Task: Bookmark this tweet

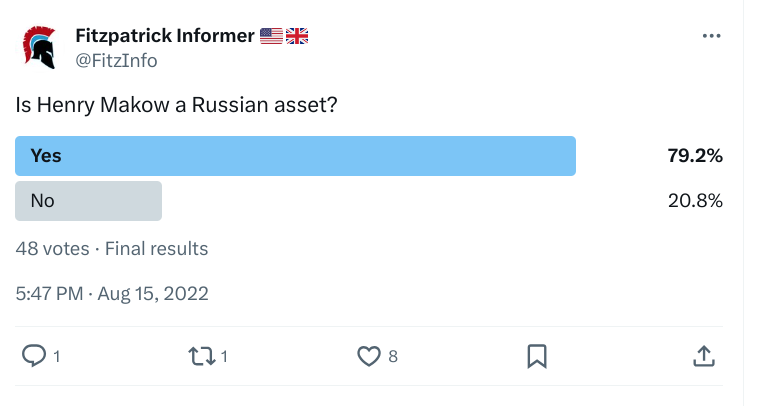Action: tap(537, 356)
